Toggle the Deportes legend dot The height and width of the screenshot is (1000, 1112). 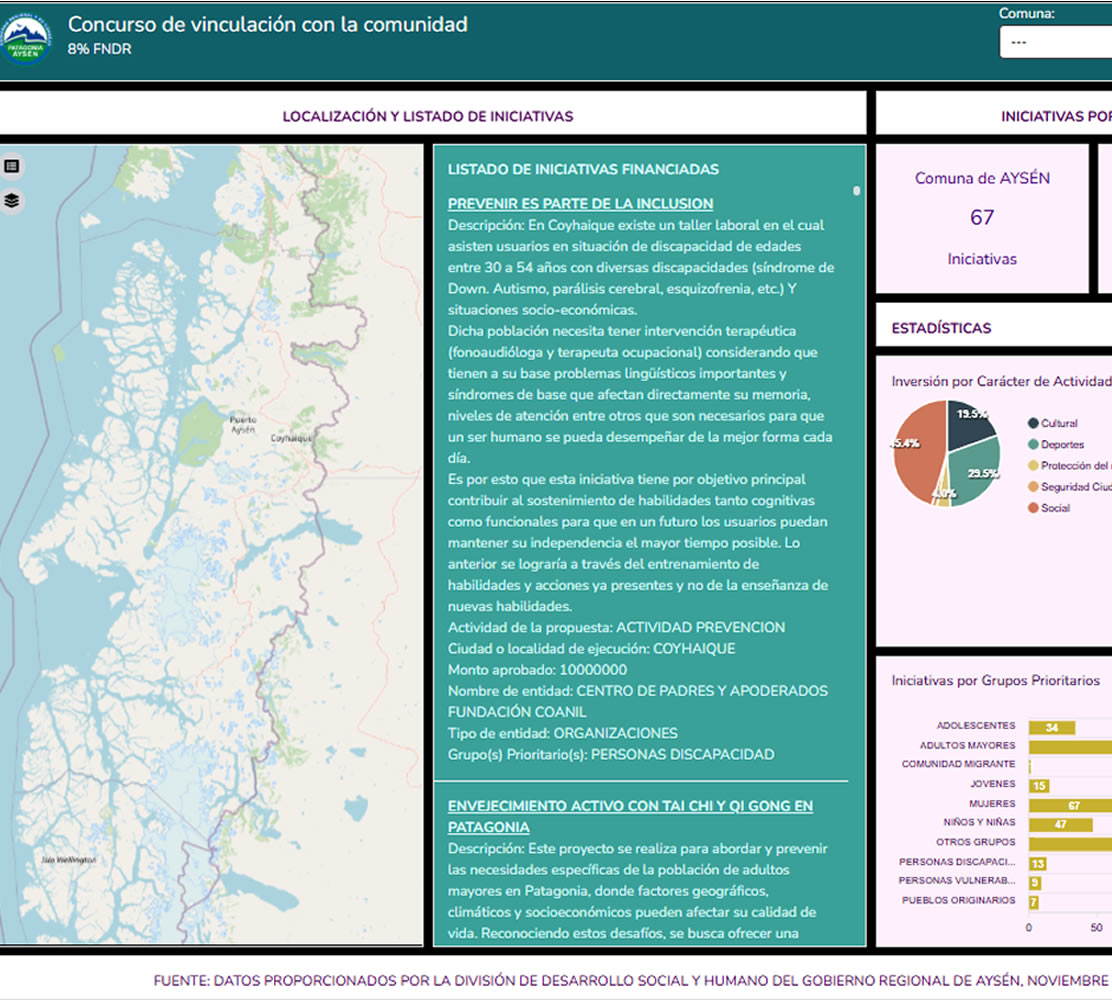coord(1033,445)
